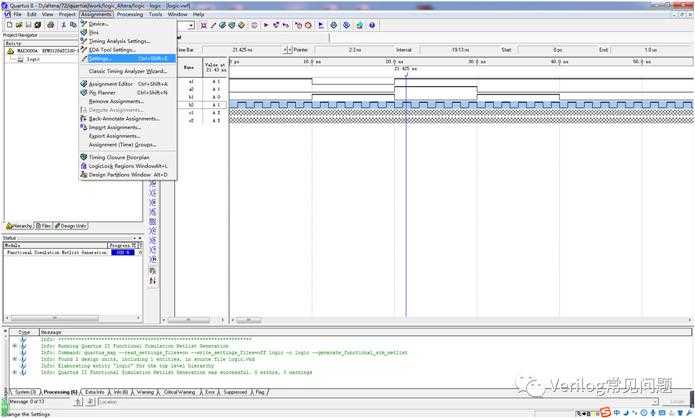Switch to the Design Units tab
The image size is (695, 418).
point(70,226)
